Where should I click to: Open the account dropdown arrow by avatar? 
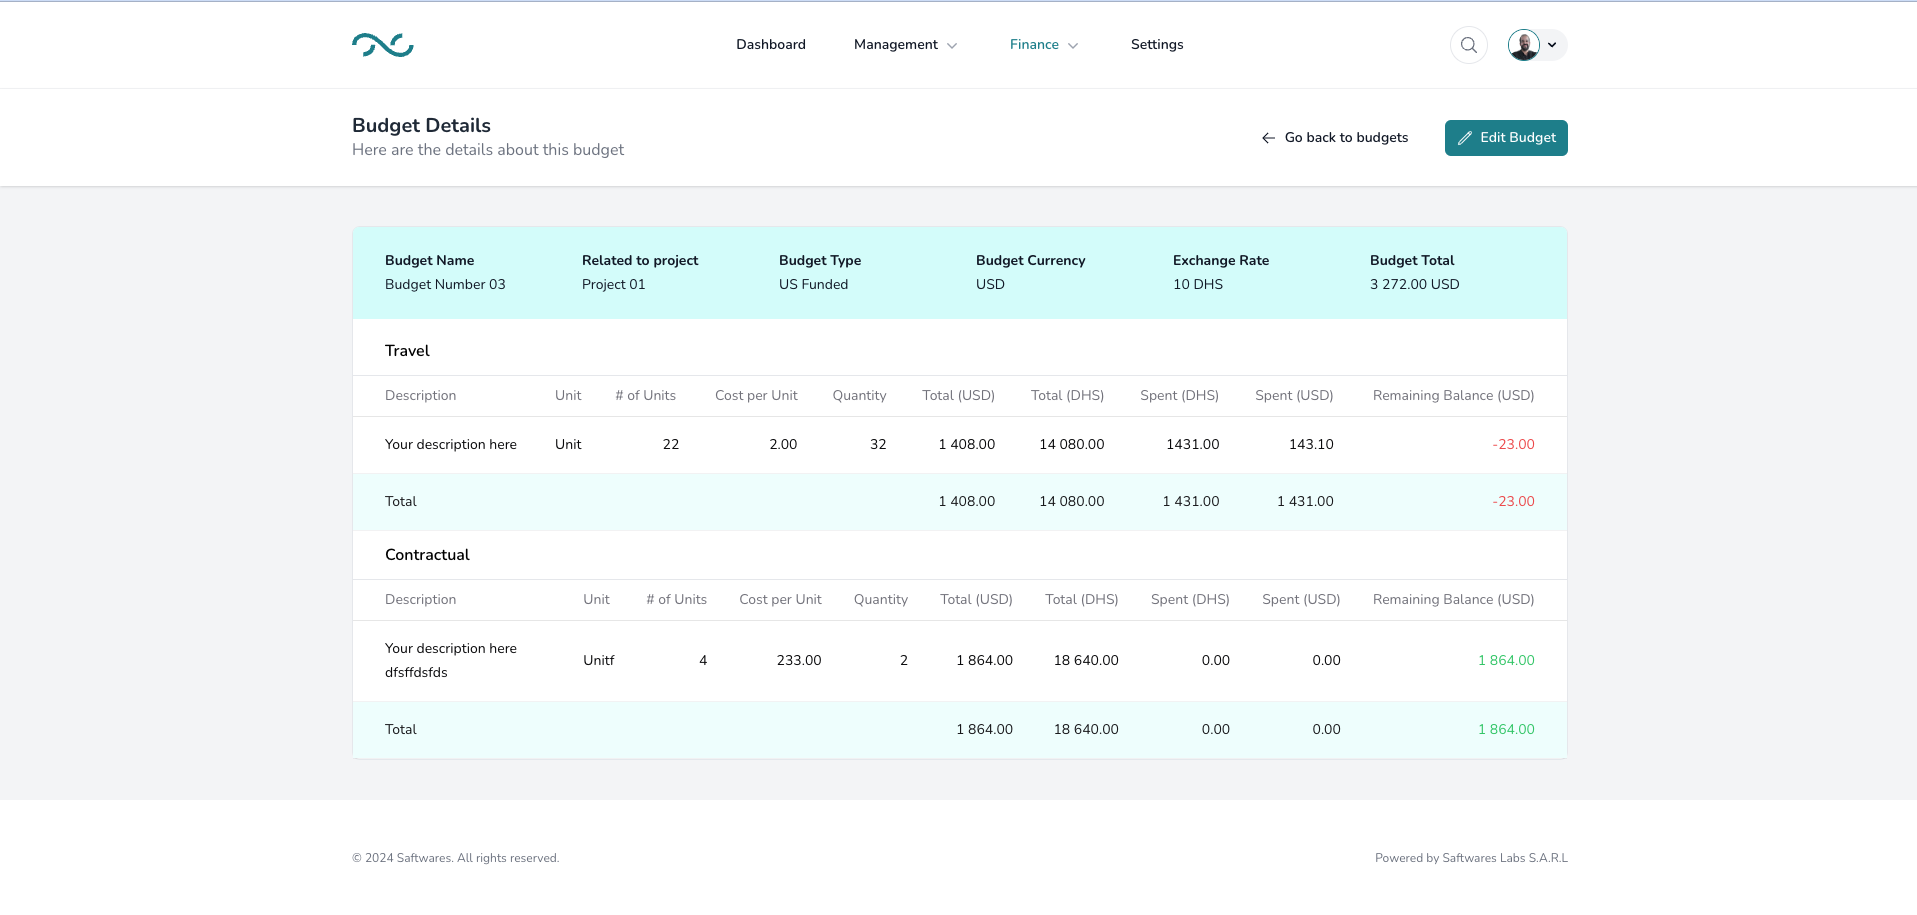(x=1552, y=45)
